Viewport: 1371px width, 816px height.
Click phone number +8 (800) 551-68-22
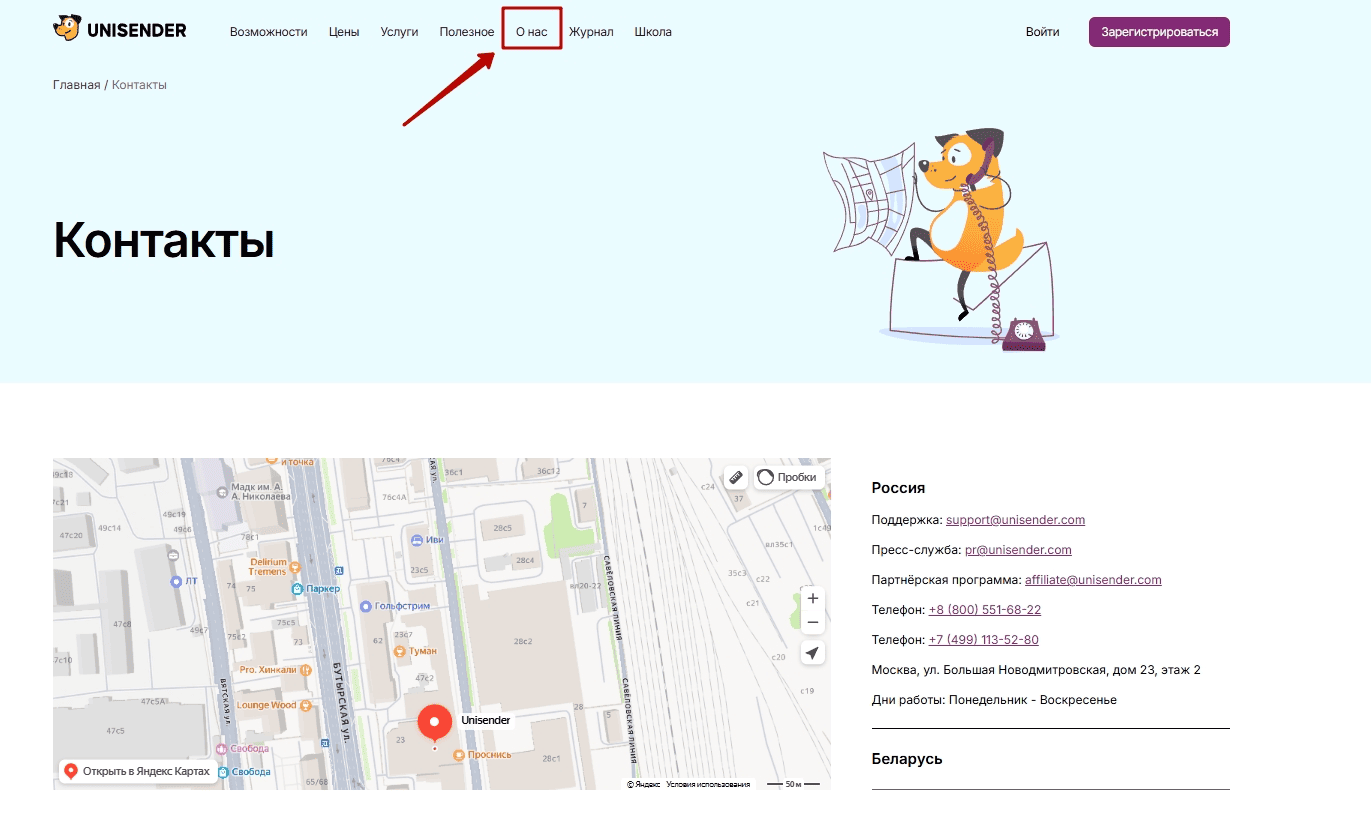[x=985, y=610]
